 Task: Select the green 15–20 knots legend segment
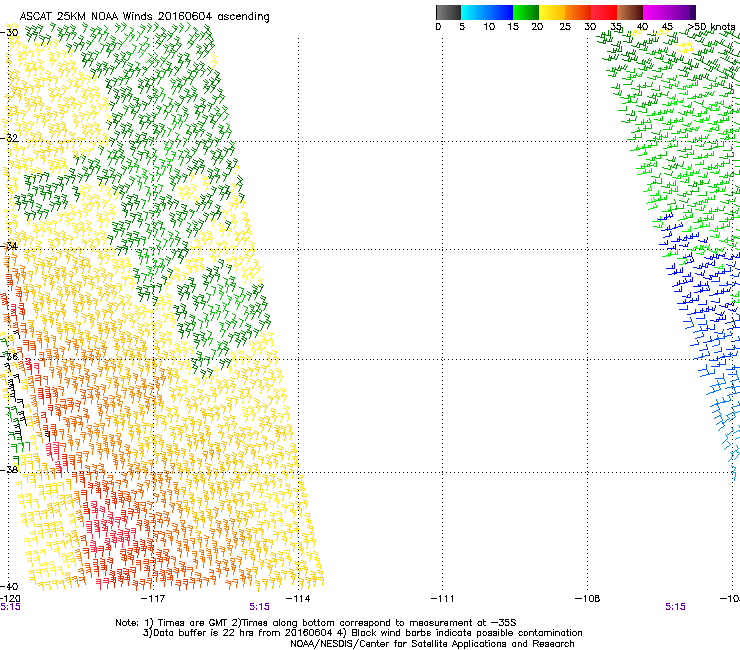[x=526, y=12]
